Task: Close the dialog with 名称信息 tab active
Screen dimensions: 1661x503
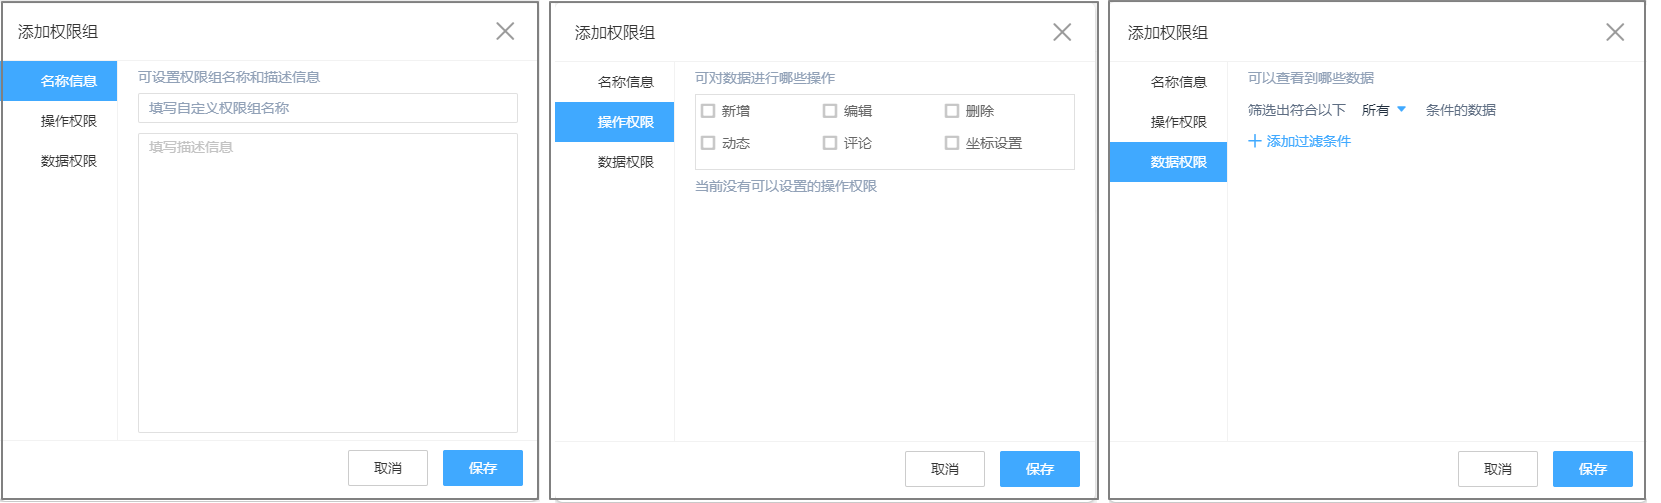Action: coord(505,31)
